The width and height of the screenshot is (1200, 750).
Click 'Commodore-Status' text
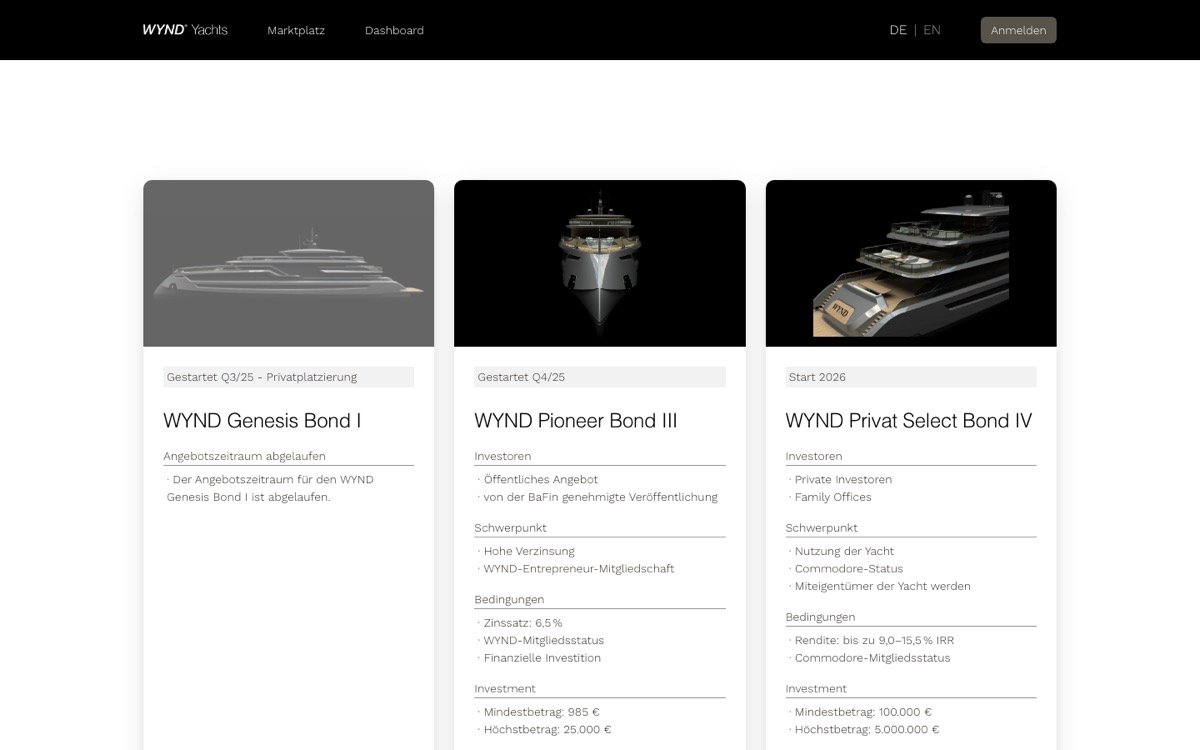pos(849,569)
